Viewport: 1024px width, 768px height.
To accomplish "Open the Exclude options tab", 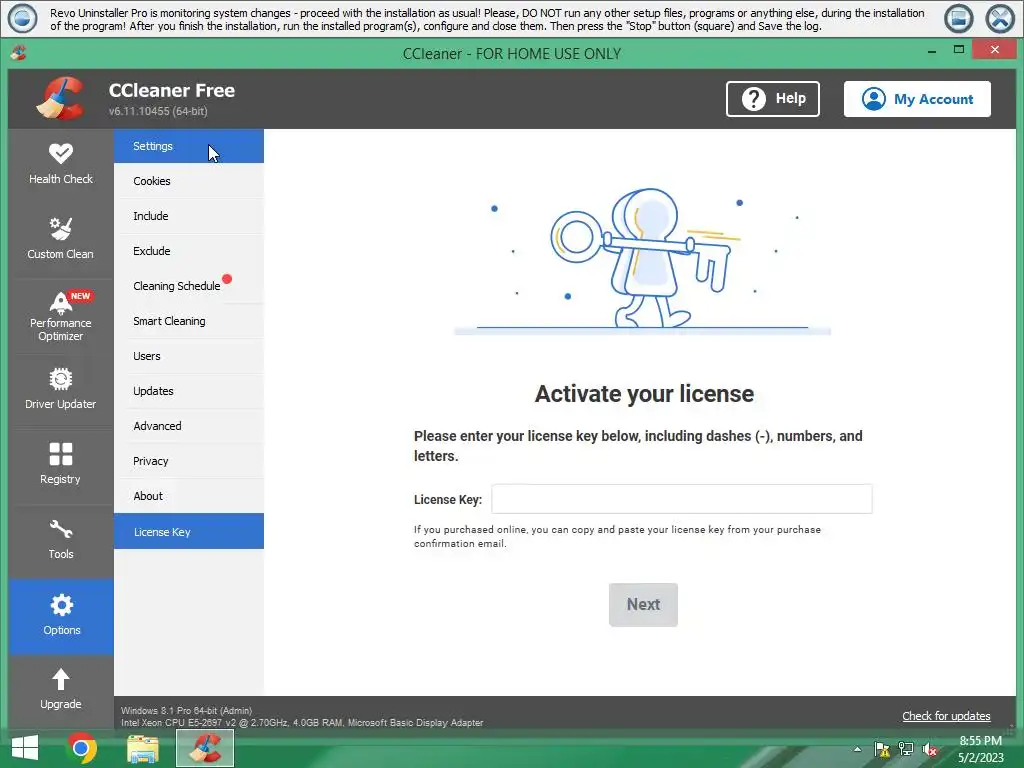I will tap(189, 251).
